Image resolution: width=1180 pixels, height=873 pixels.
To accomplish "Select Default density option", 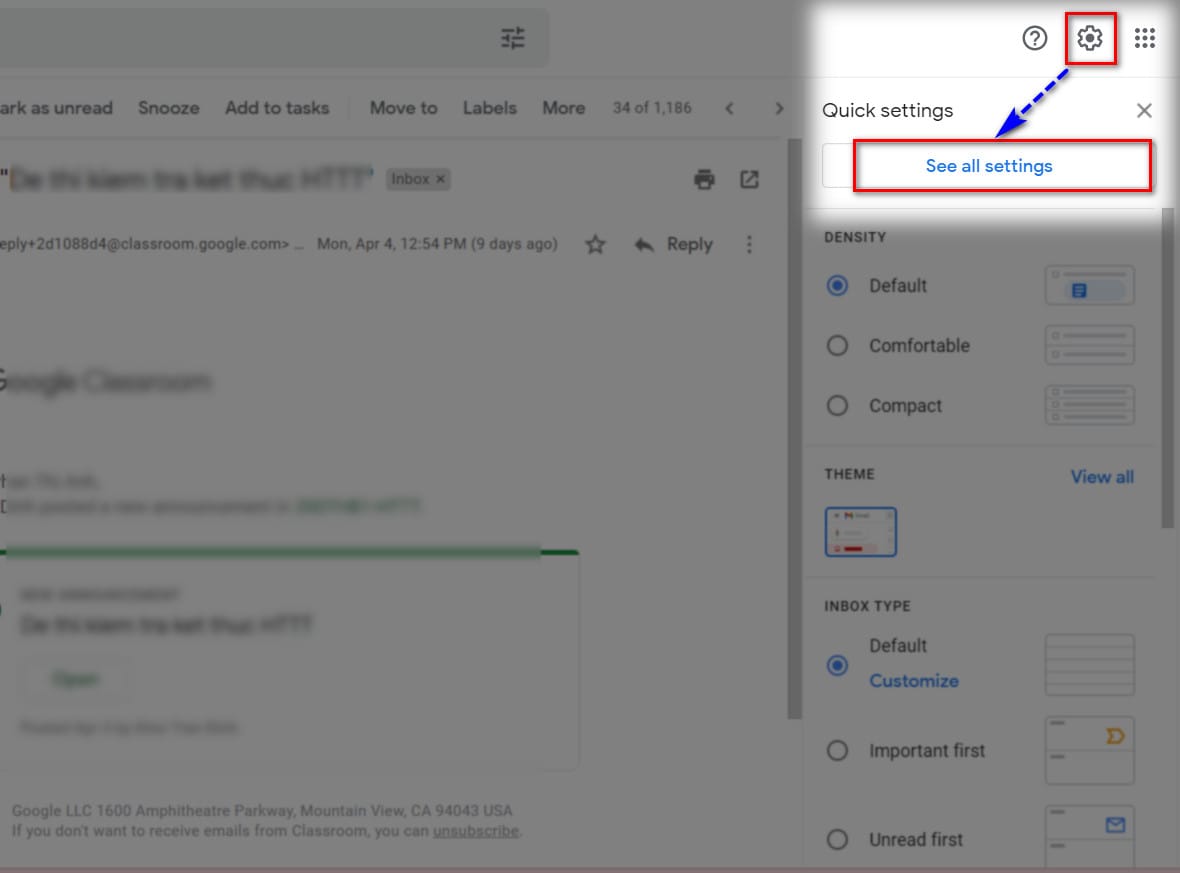I will 837,286.
